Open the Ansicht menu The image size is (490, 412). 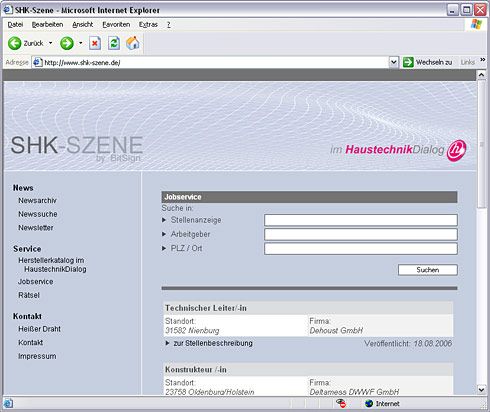coord(83,24)
